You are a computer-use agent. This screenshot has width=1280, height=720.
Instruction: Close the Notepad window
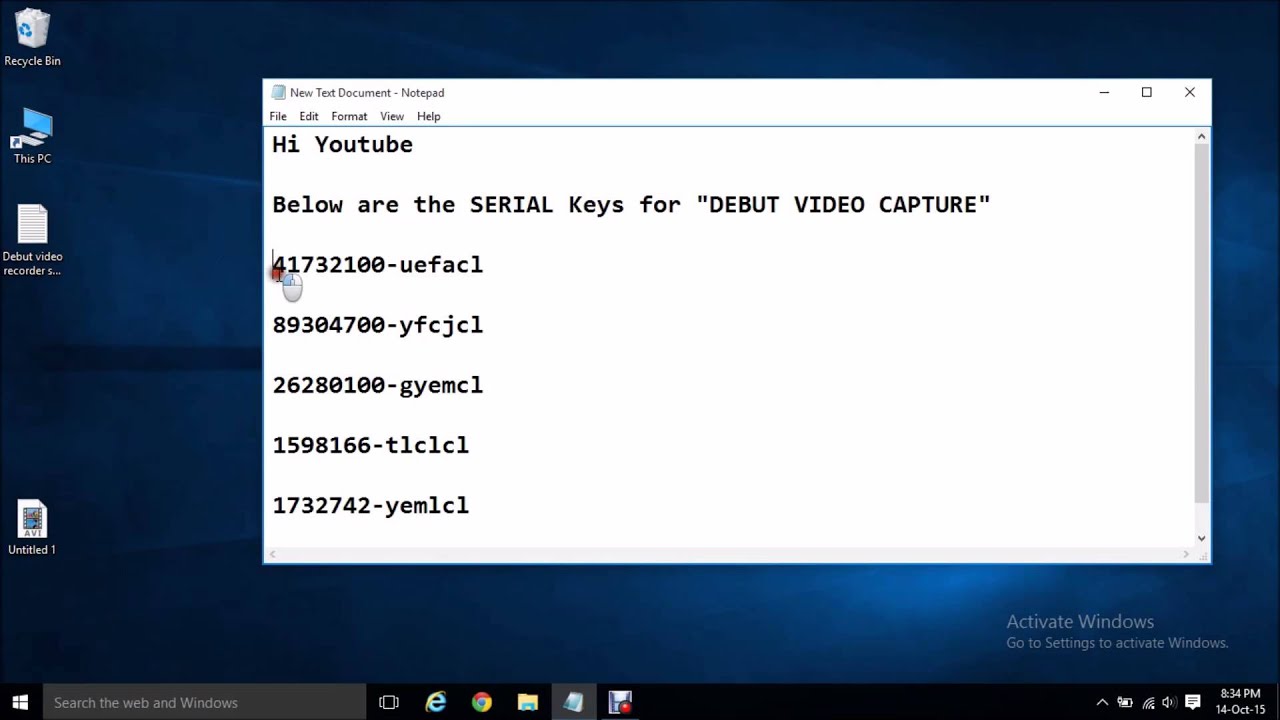coord(1190,92)
